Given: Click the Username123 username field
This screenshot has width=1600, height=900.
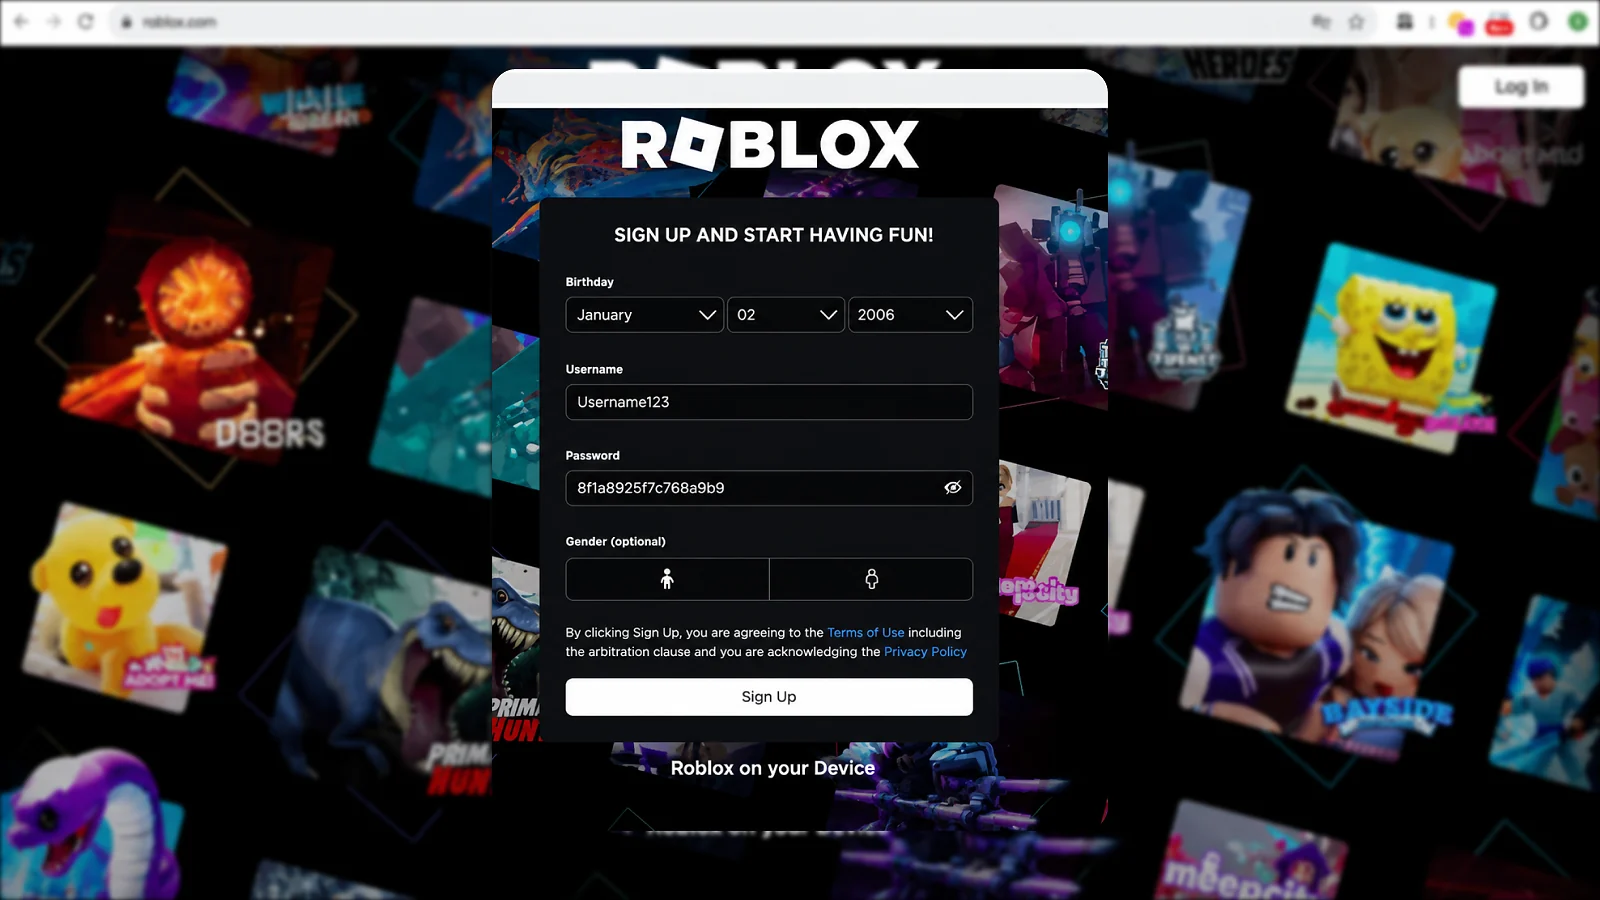Looking at the screenshot, I should tap(769, 402).
